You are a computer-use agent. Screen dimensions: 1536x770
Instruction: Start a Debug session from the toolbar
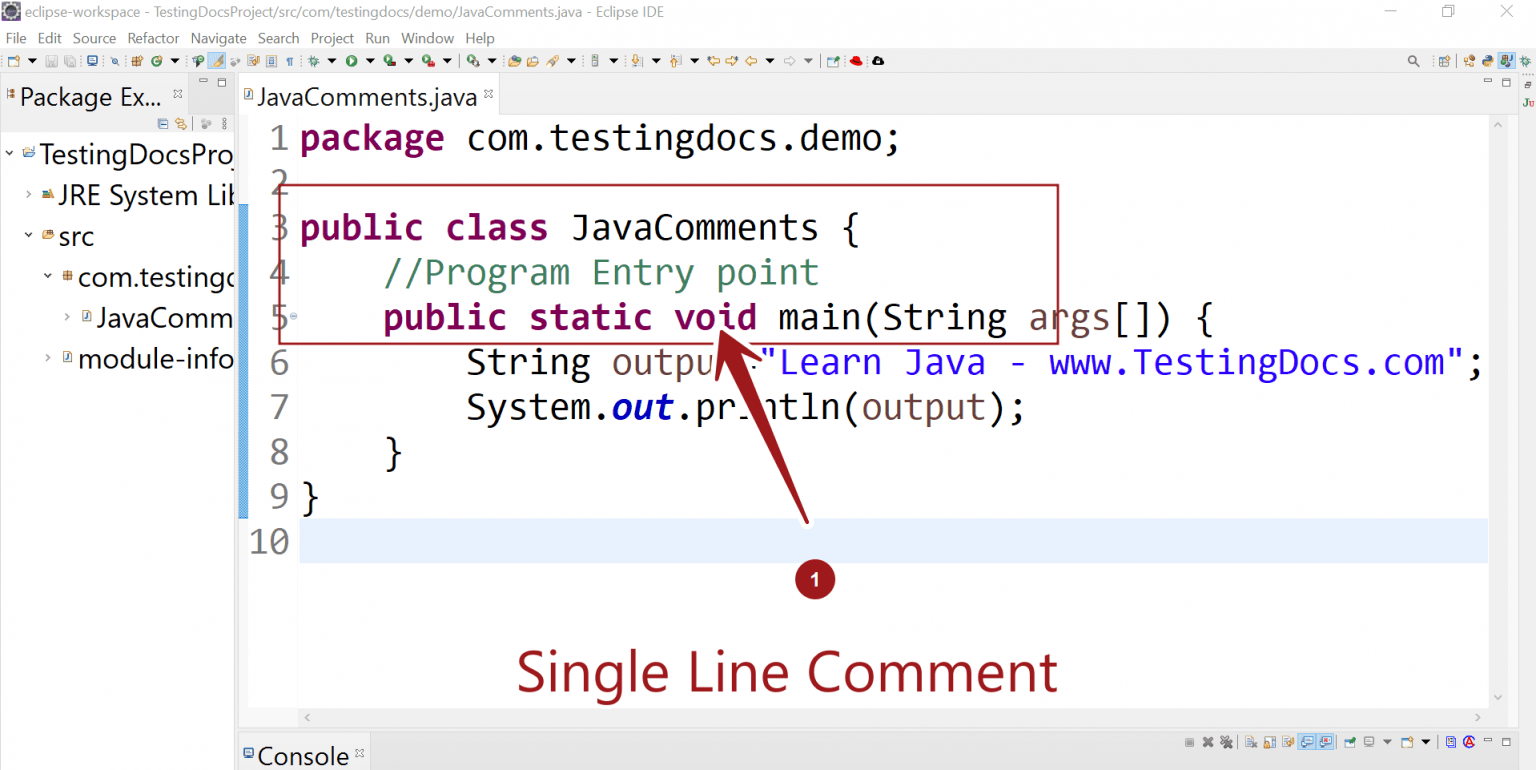pos(314,60)
